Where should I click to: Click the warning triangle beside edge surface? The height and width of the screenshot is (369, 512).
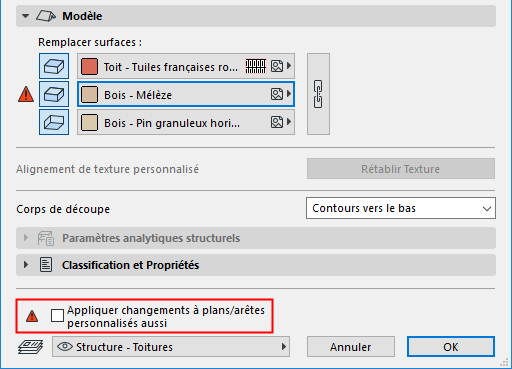pyautogui.click(x=26, y=94)
